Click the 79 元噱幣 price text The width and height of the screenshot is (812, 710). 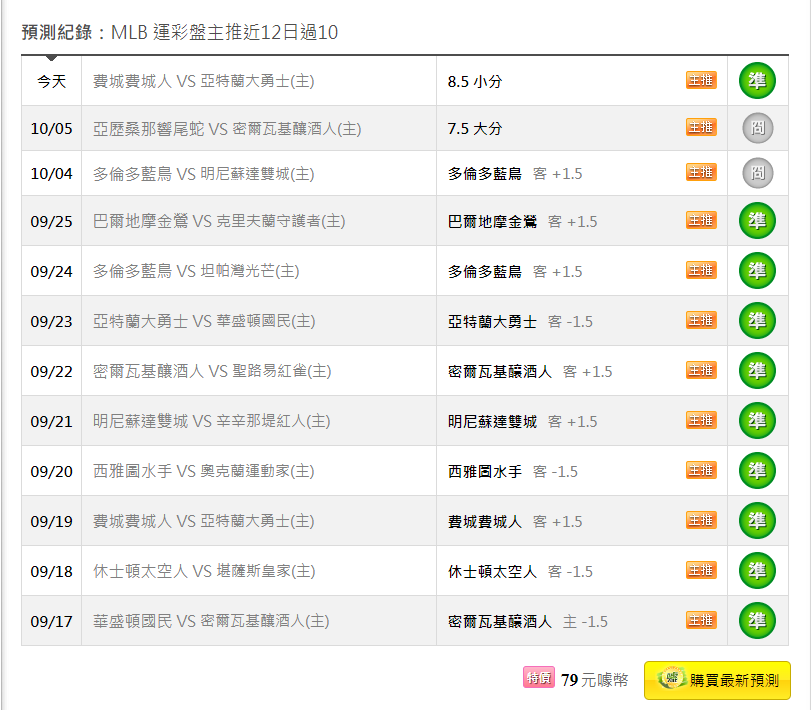coord(594,679)
